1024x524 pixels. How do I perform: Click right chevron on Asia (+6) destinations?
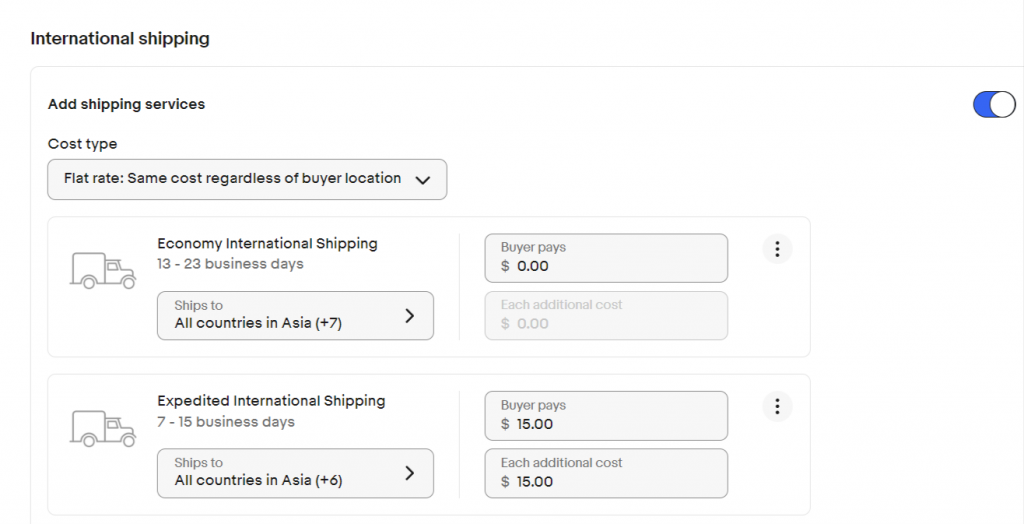tap(409, 473)
